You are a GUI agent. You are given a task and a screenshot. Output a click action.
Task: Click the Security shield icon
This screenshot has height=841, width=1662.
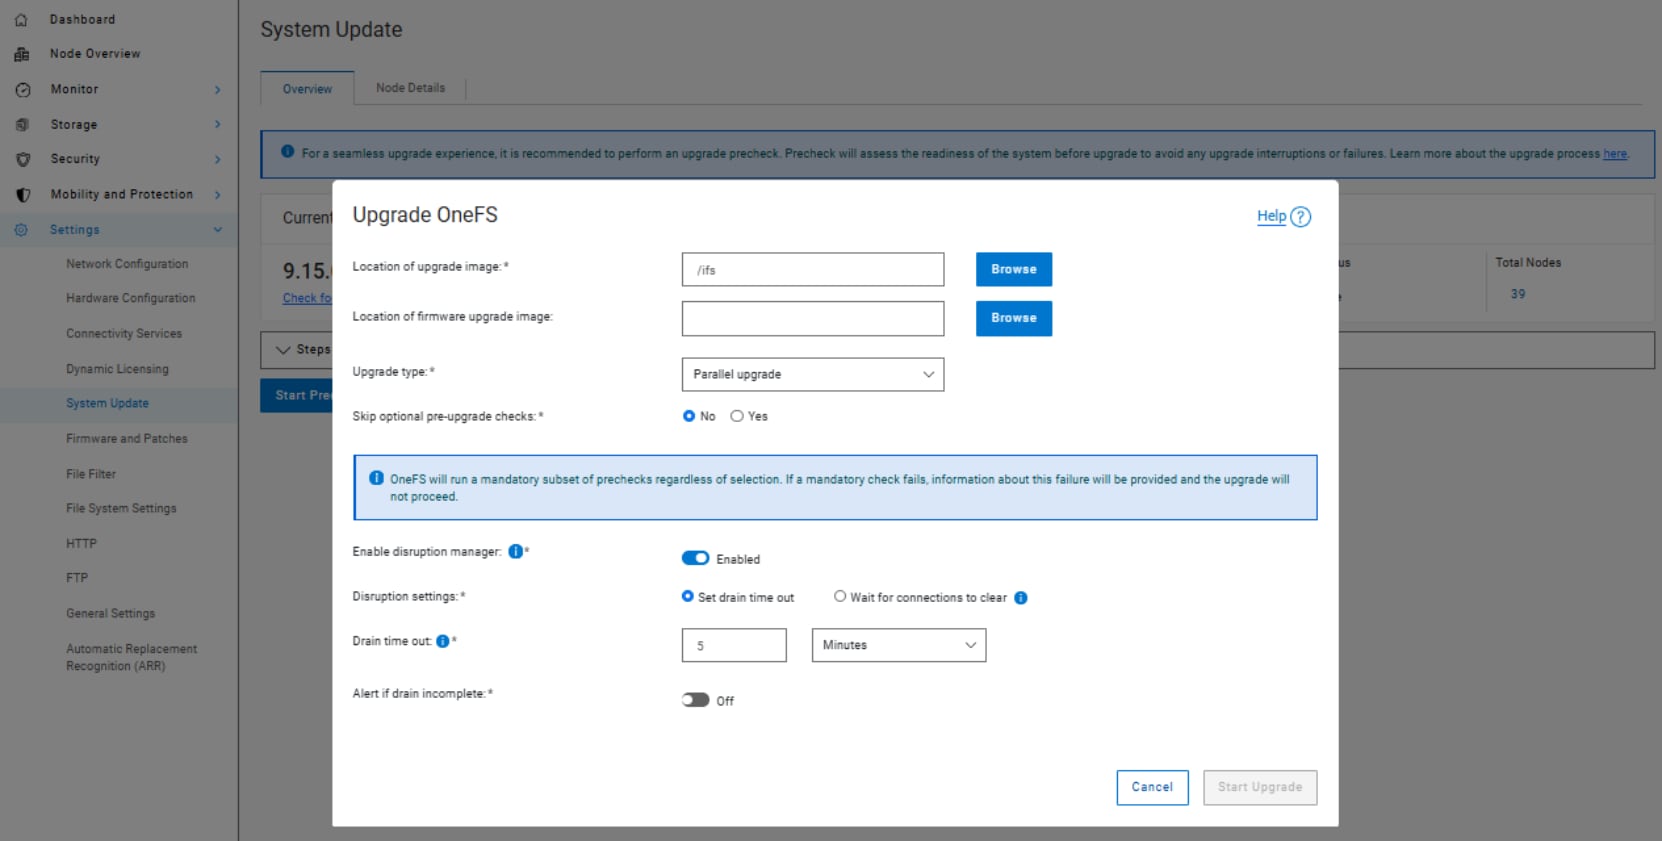23,159
